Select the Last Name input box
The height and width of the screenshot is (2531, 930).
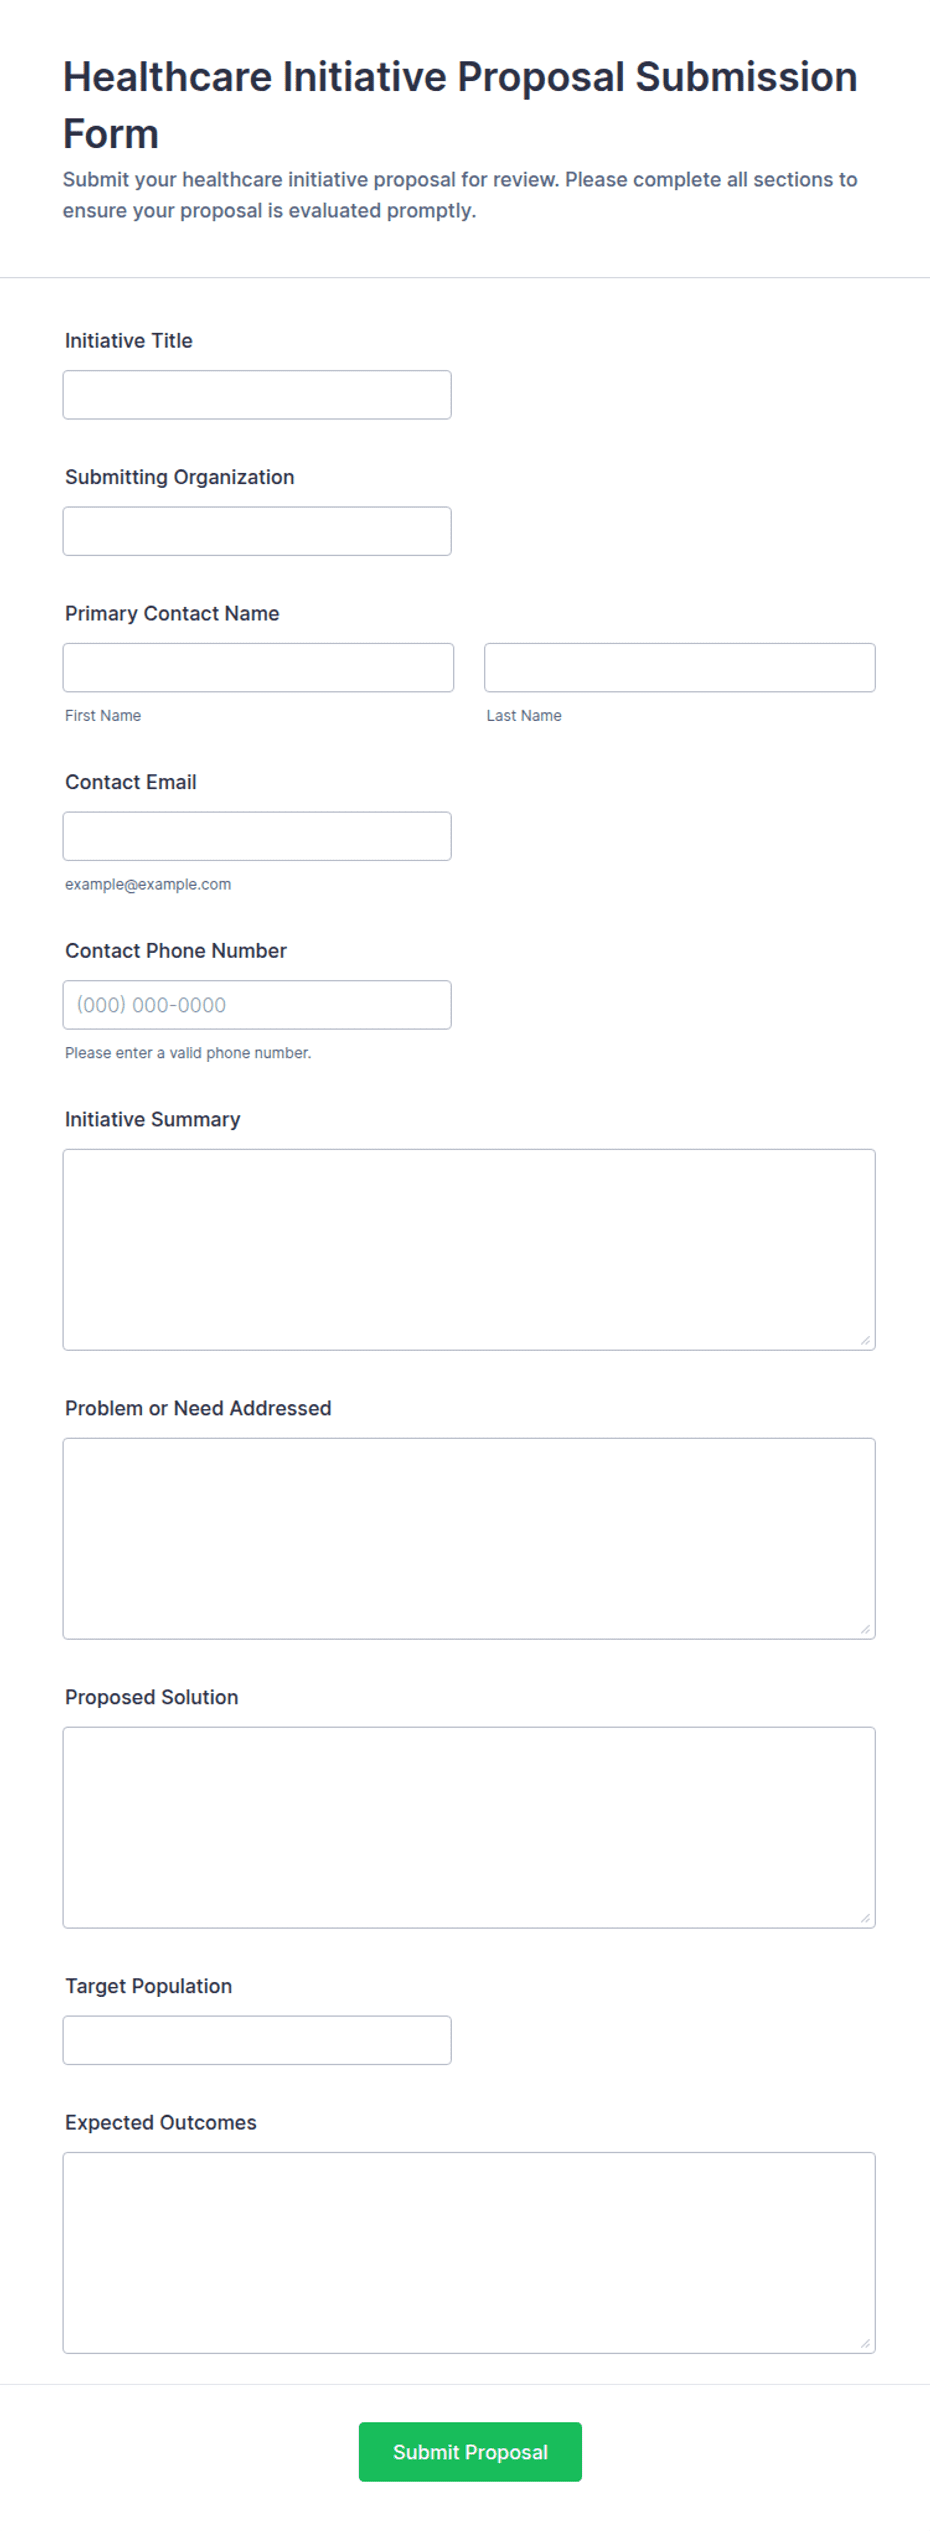point(680,668)
